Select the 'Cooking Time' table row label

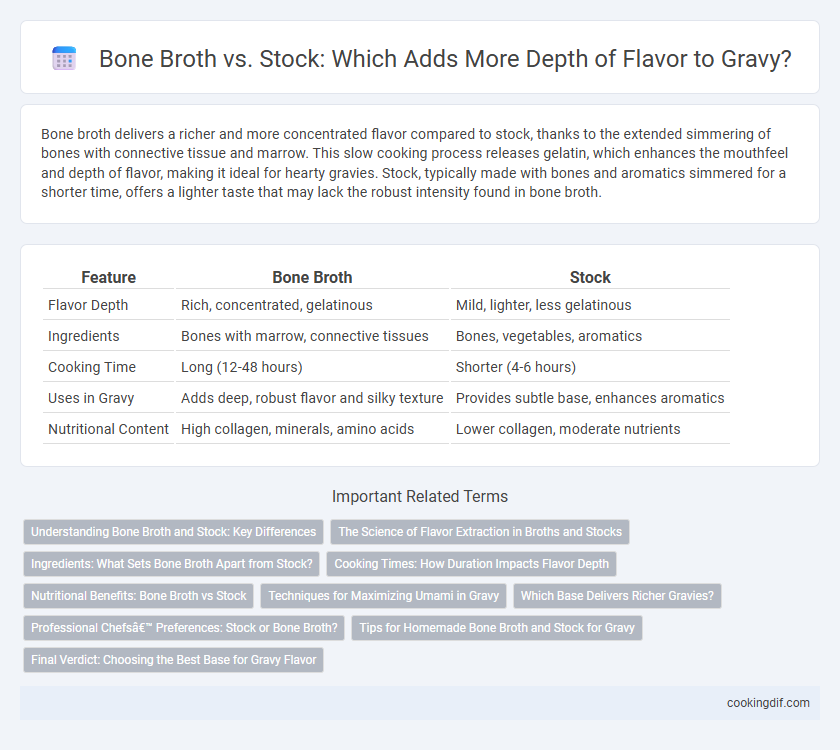(x=92, y=367)
